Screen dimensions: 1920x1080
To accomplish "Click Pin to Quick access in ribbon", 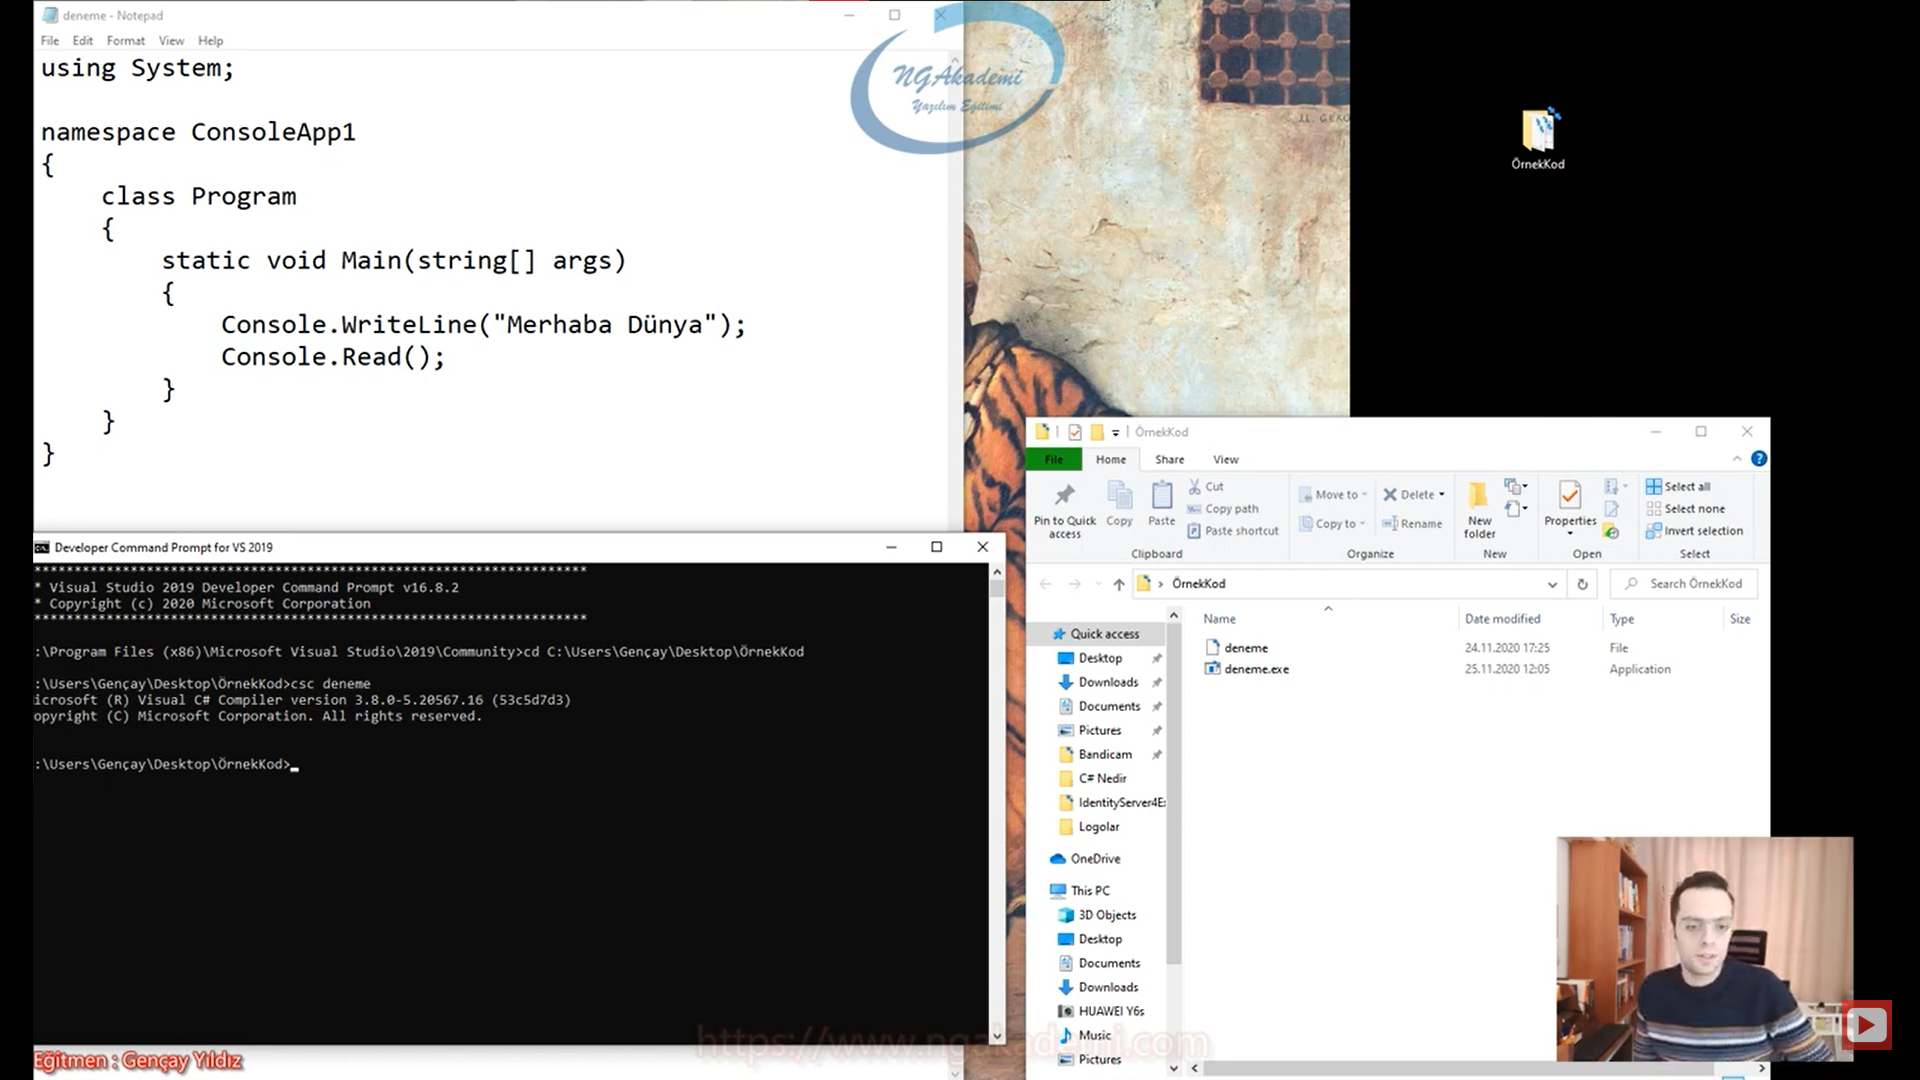I will (1064, 510).
